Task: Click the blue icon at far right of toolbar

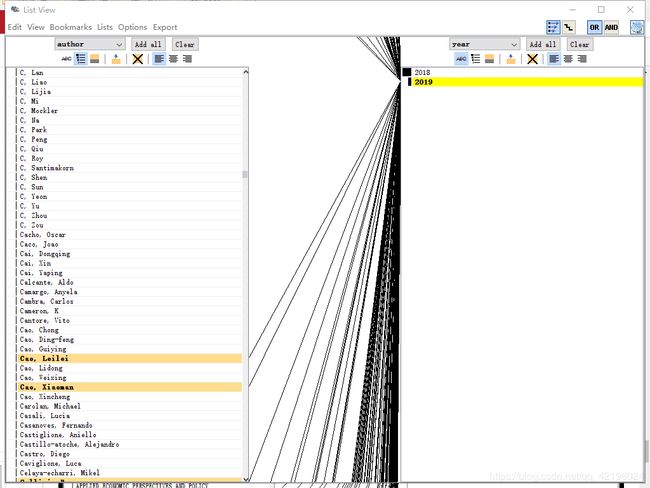Action: 637,27
